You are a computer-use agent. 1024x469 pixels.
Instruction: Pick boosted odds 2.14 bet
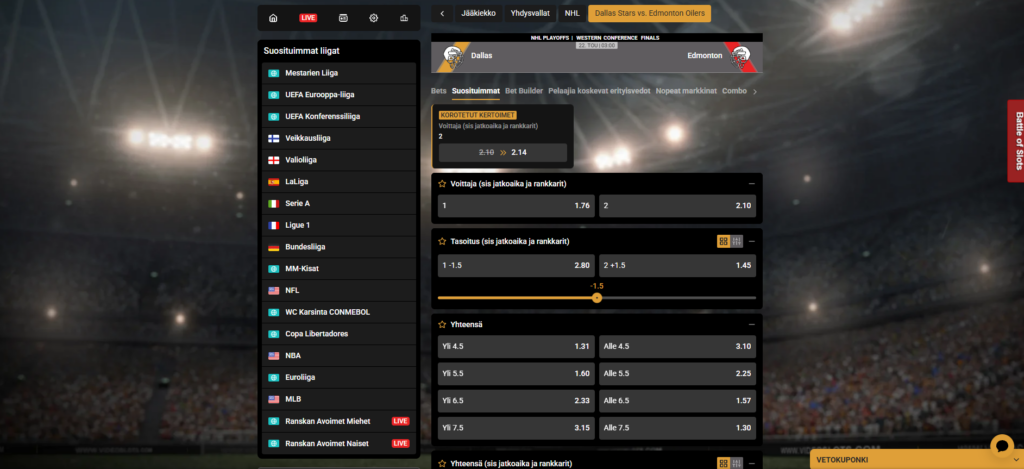(x=503, y=152)
